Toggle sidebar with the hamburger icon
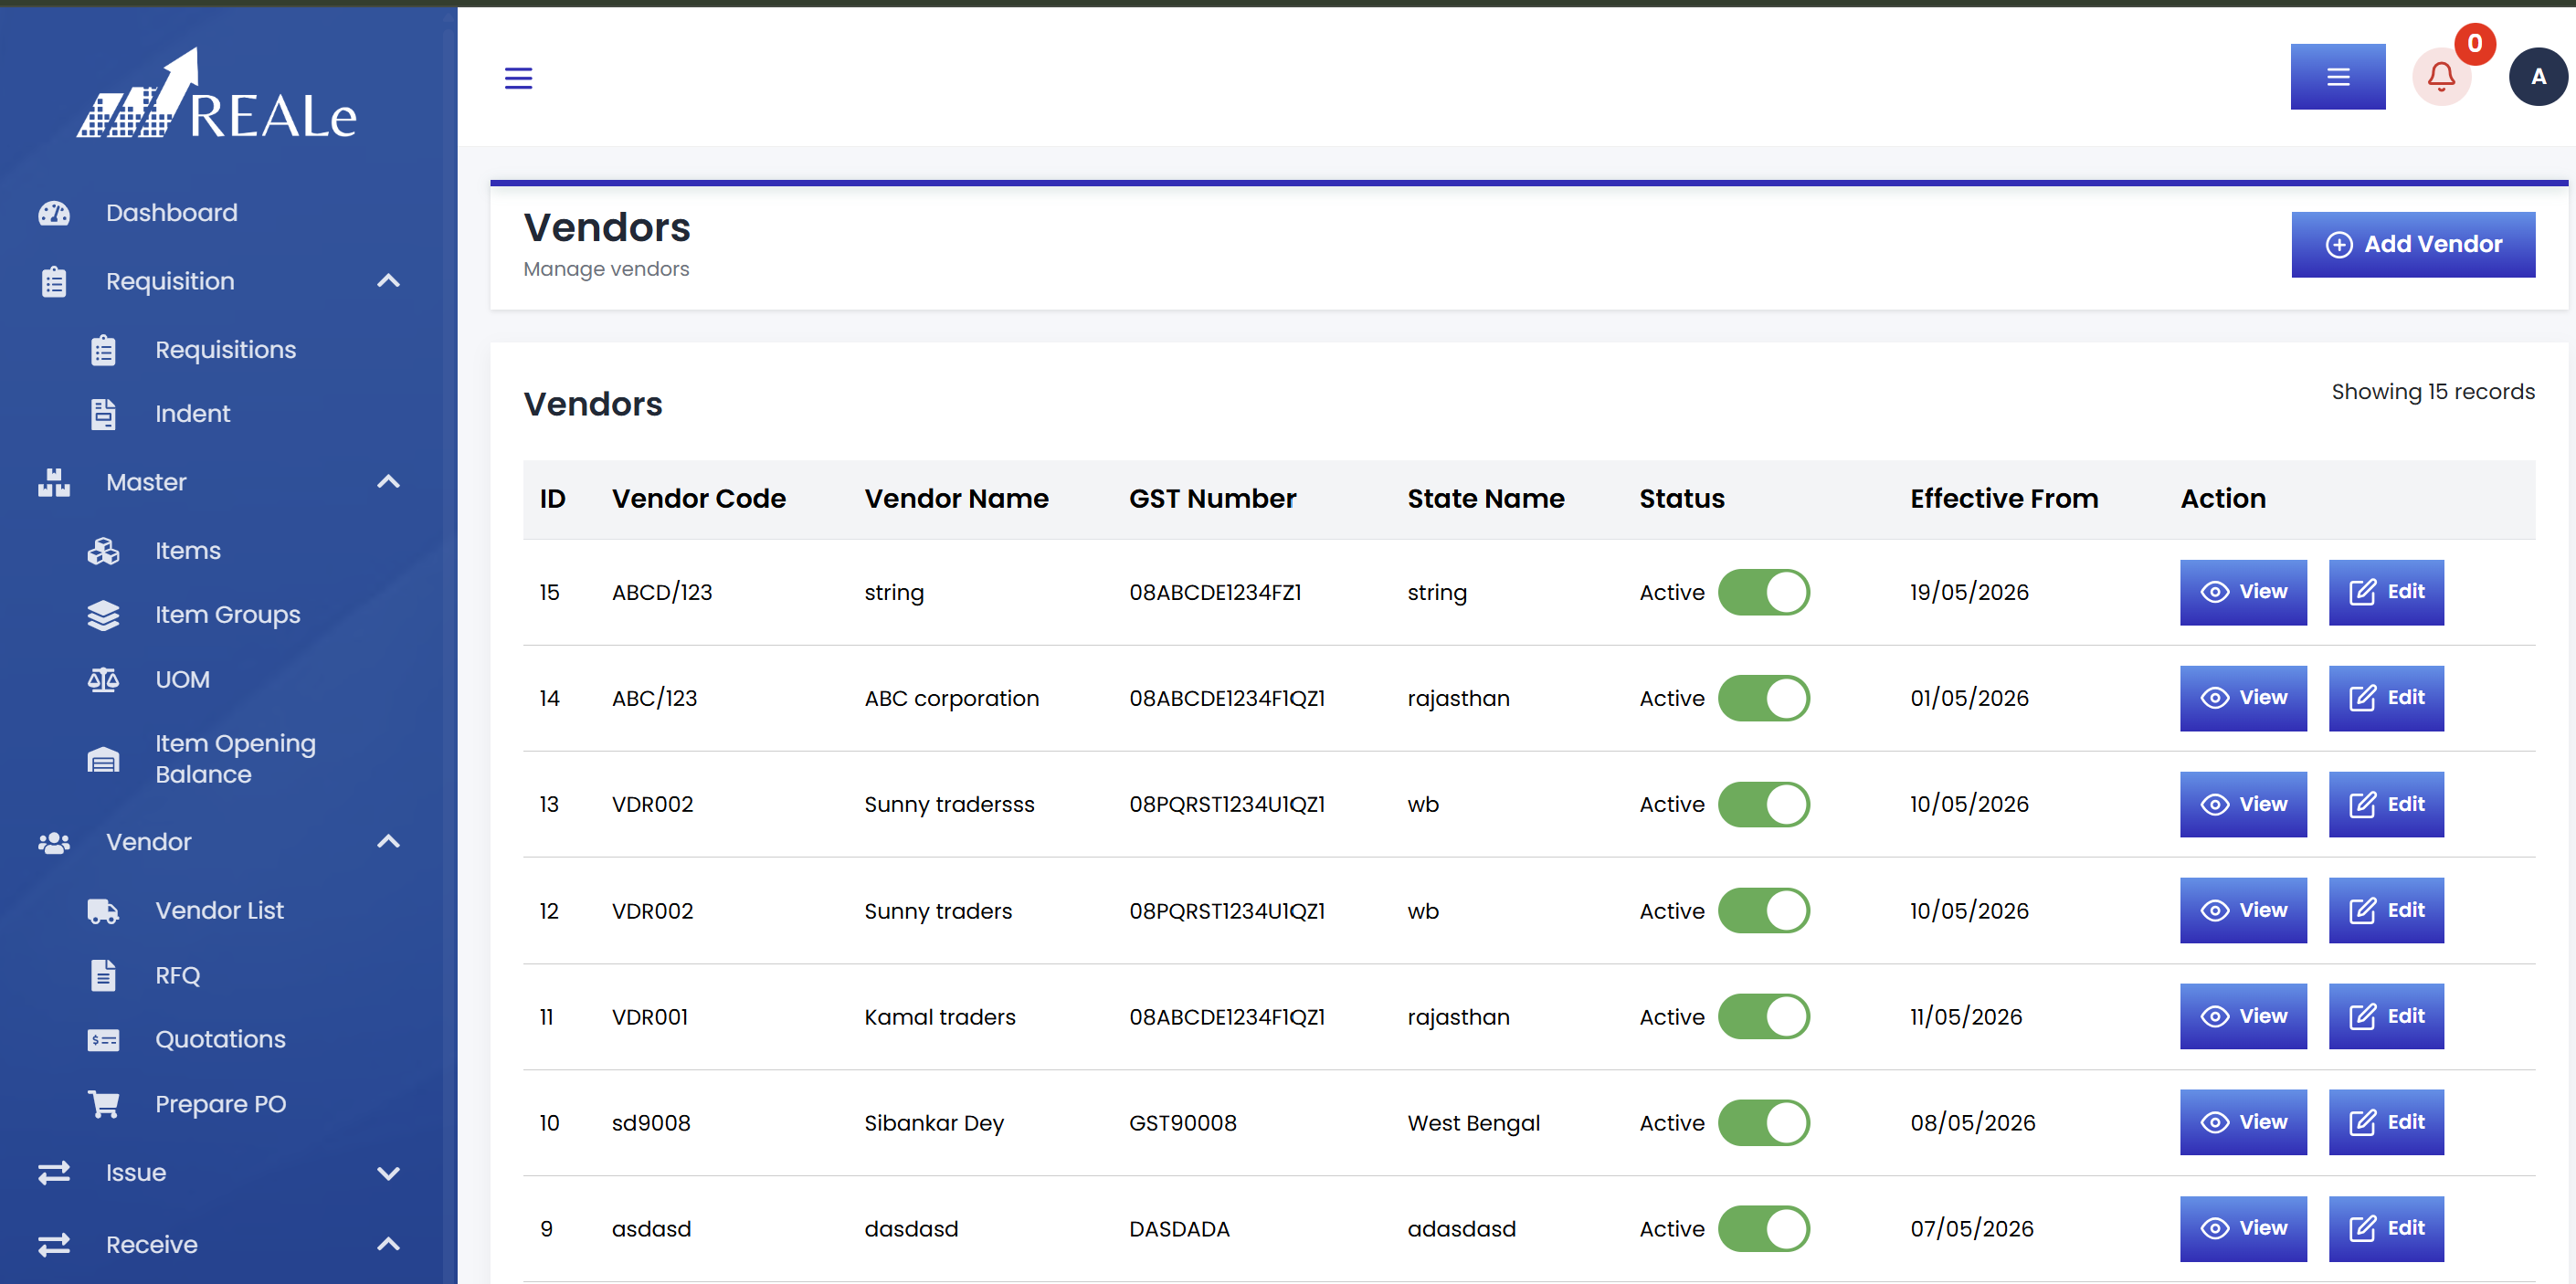2576x1284 pixels. 518,78
